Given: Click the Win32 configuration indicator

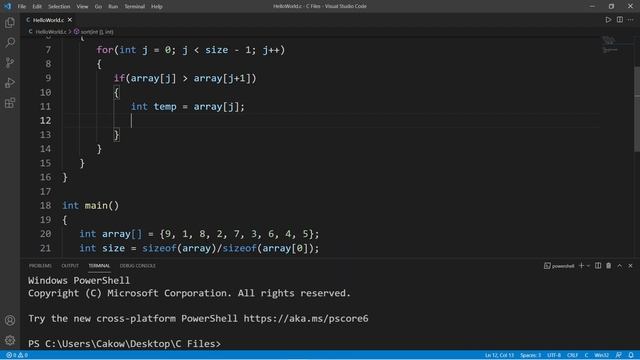Looking at the screenshot, I should 601,355.
